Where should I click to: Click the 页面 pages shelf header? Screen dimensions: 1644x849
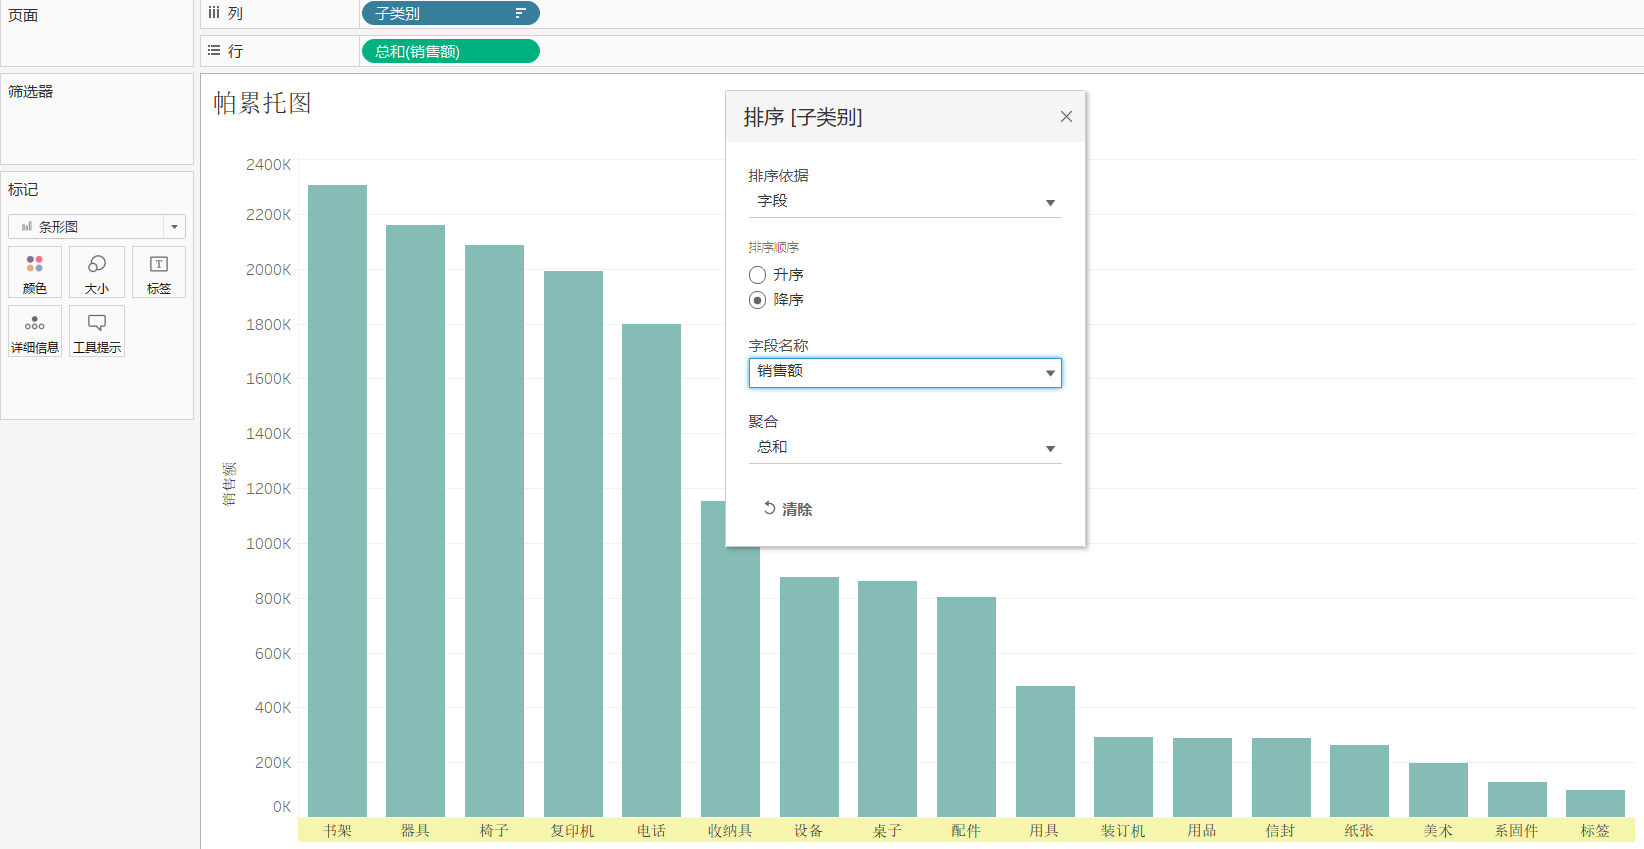23,15
